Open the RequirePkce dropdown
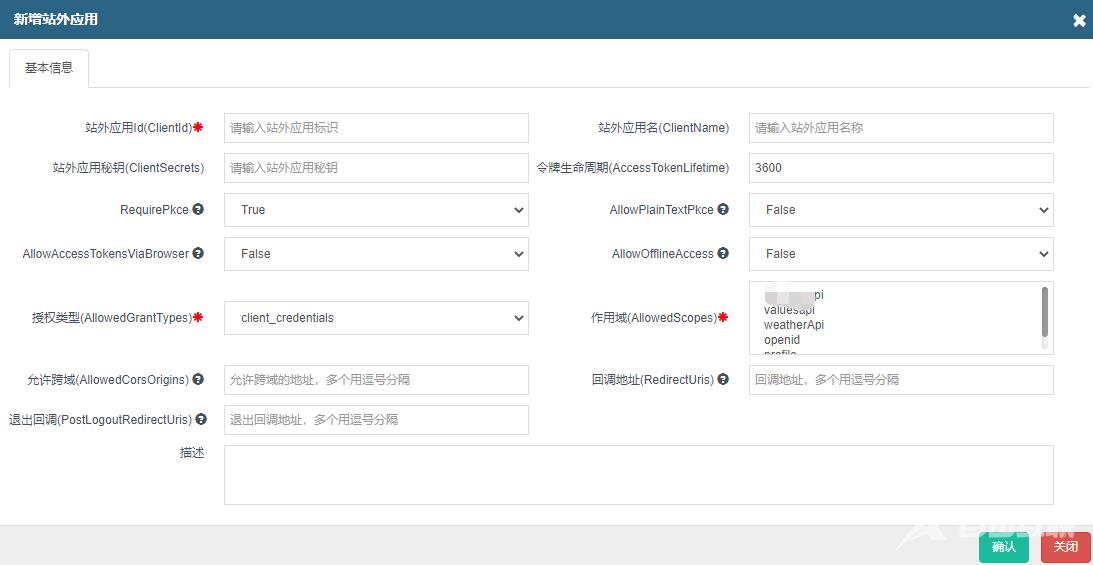 376,210
